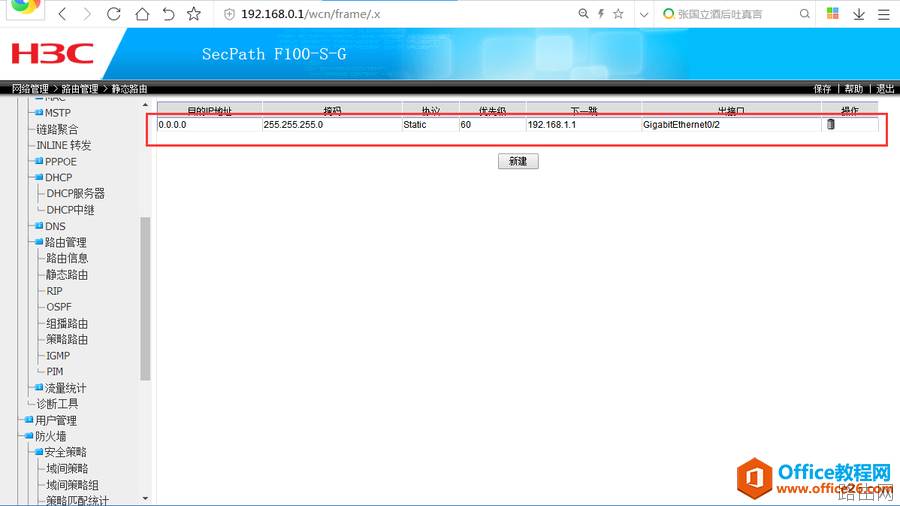Click the zoom magnifier in the address bar
This screenshot has height=506, width=900.
tap(583, 14)
